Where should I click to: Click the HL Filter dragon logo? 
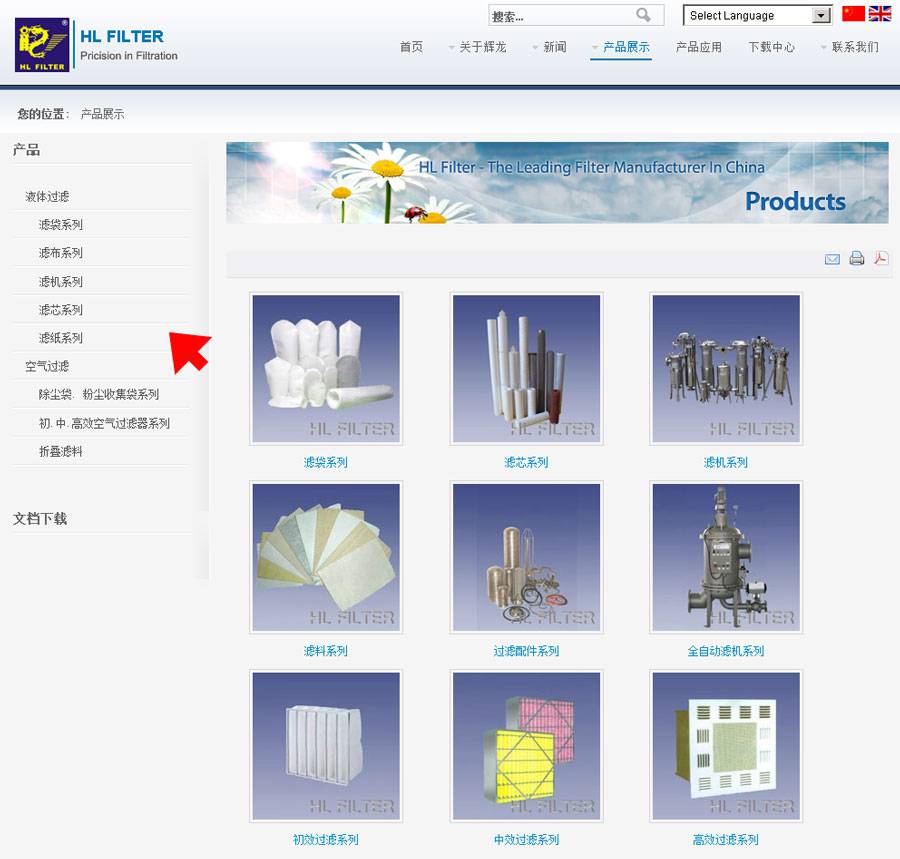[42, 46]
